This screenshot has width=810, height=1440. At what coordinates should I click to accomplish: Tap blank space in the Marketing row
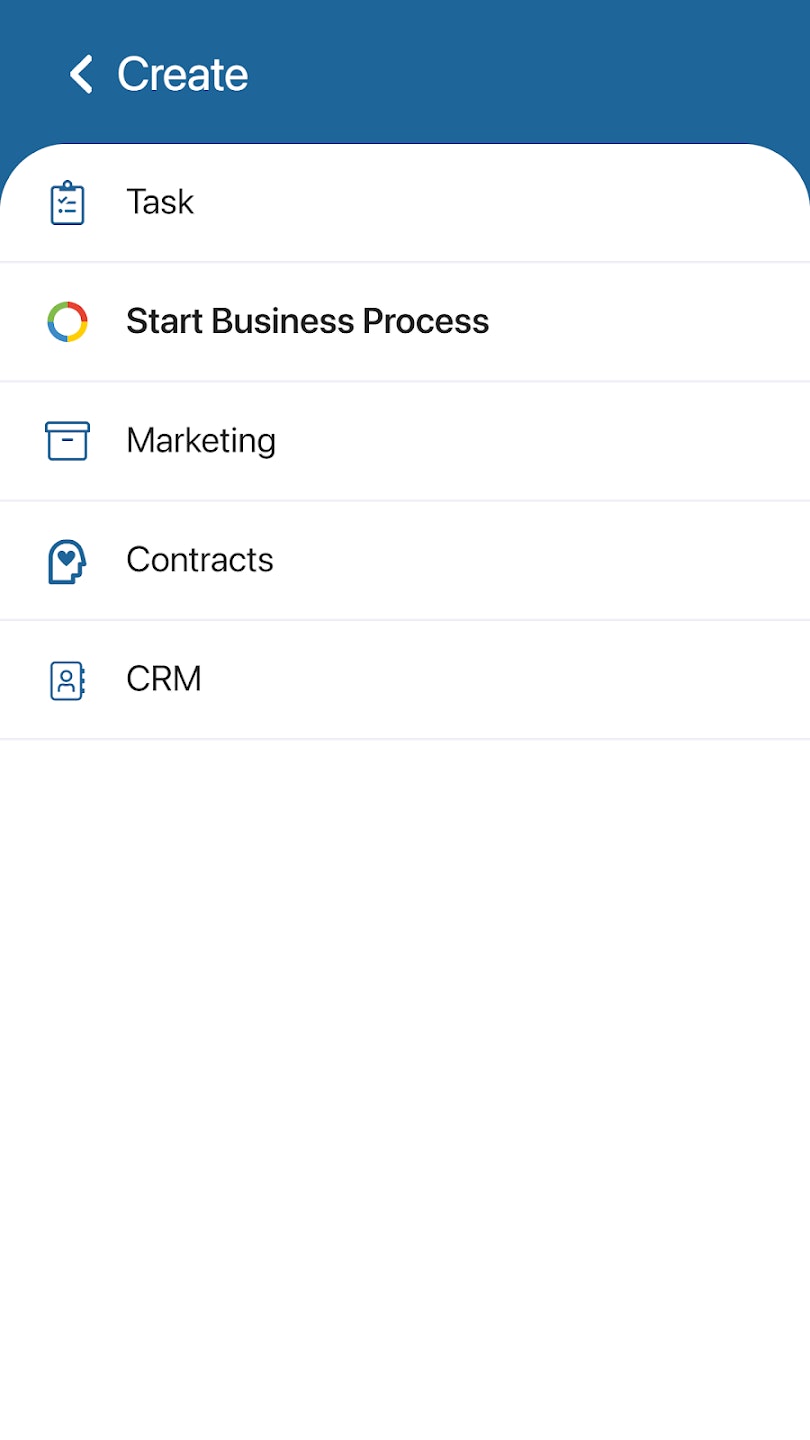(x=550, y=441)
